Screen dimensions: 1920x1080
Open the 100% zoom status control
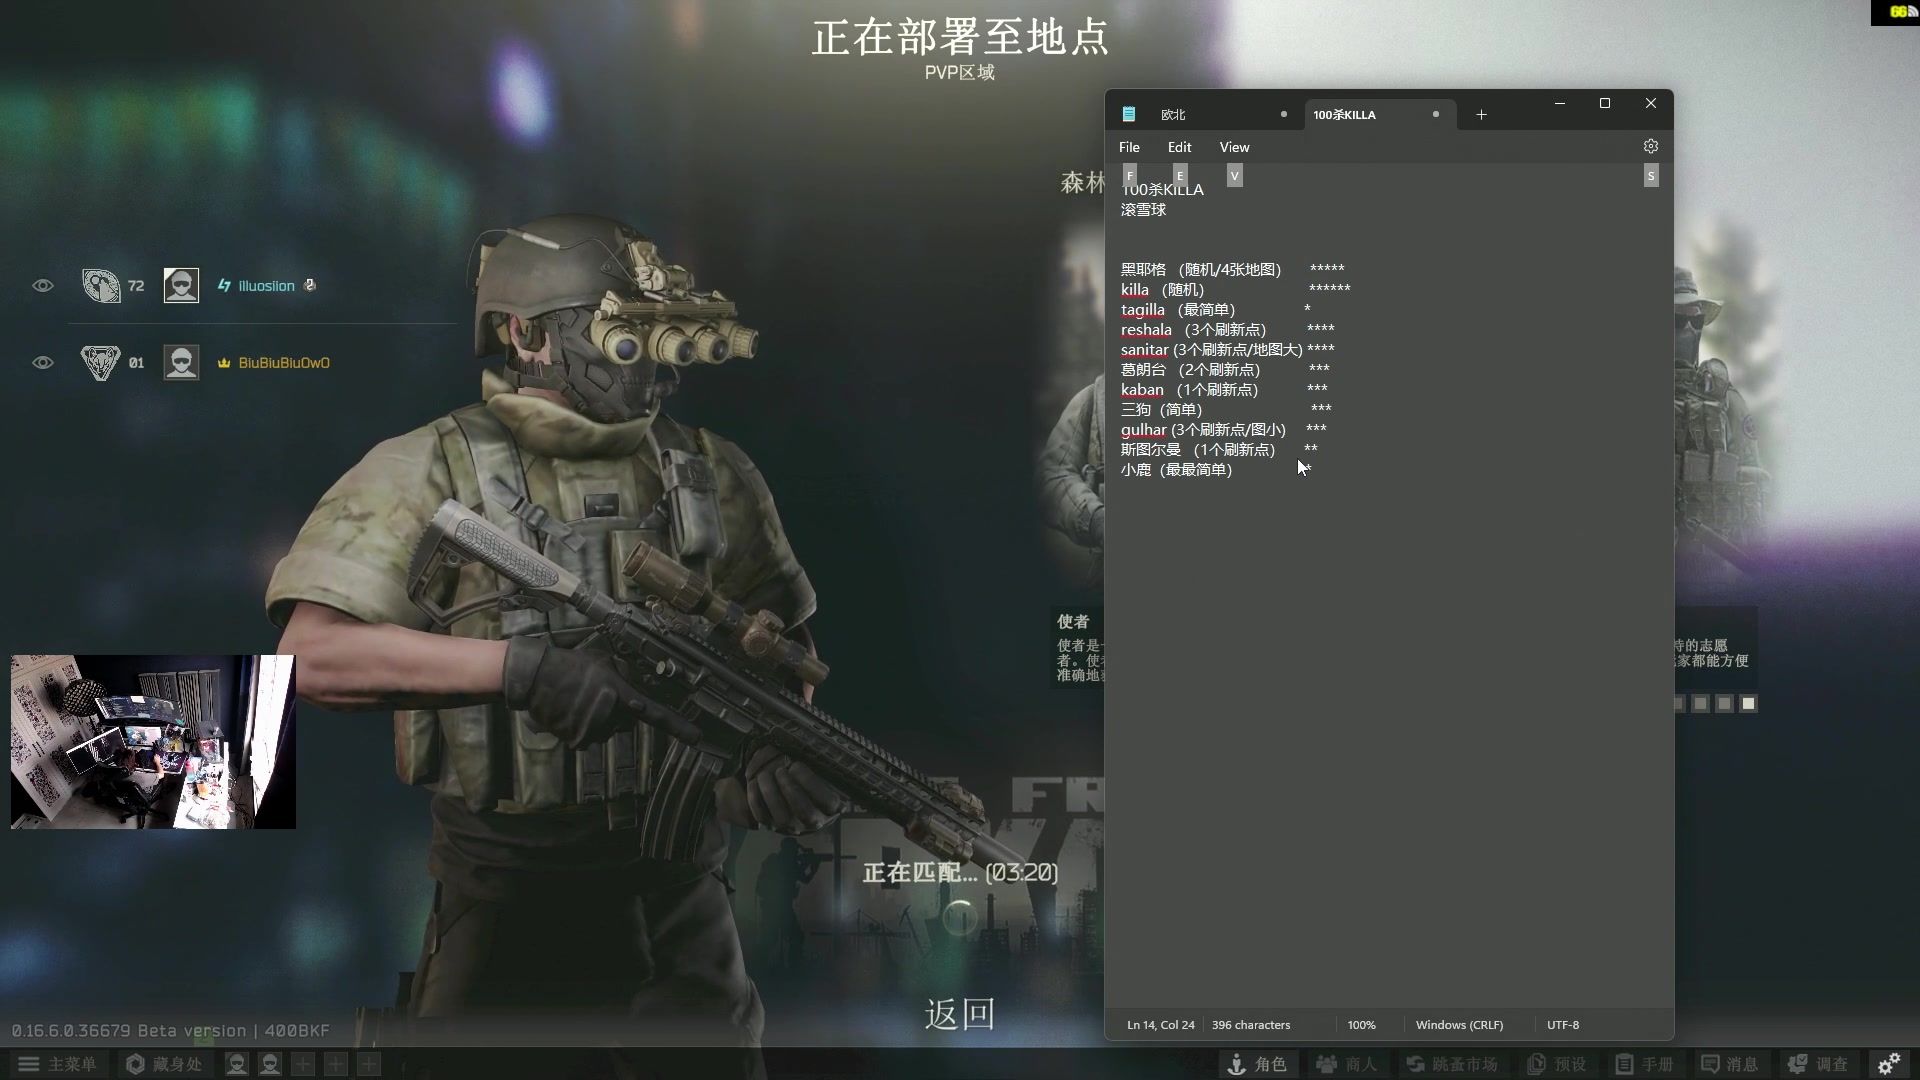[1361, 1025]
